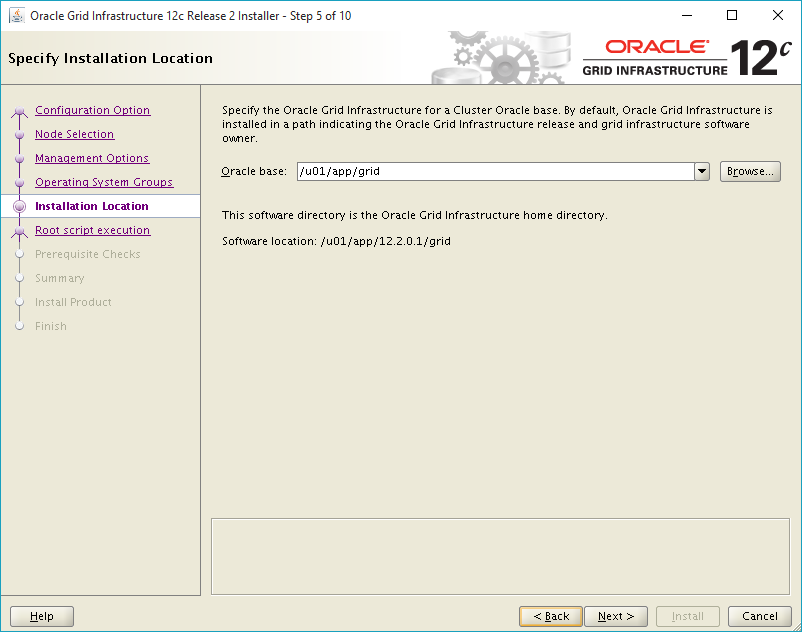Click the Configuration Option step bullet icon
Image resolution: width=802 pixels, height=632 pixels.
19,111
